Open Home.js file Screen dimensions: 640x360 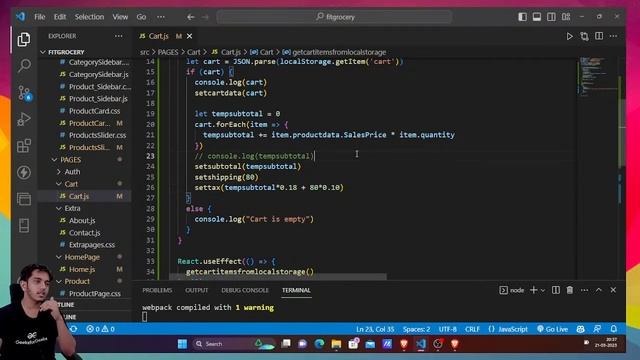[x=82, y=269]
